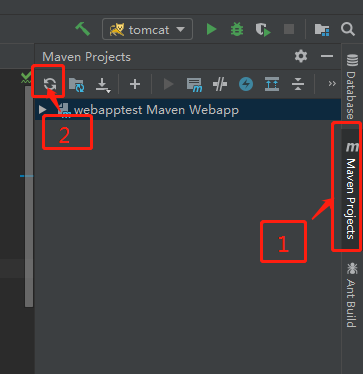Add Maven project with plus icon
This screenshot has height=374, width=363.
135,84
